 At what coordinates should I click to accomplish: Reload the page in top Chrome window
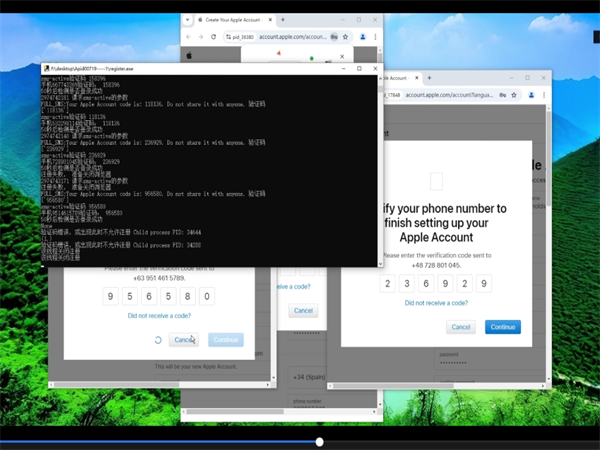point(212,37)
